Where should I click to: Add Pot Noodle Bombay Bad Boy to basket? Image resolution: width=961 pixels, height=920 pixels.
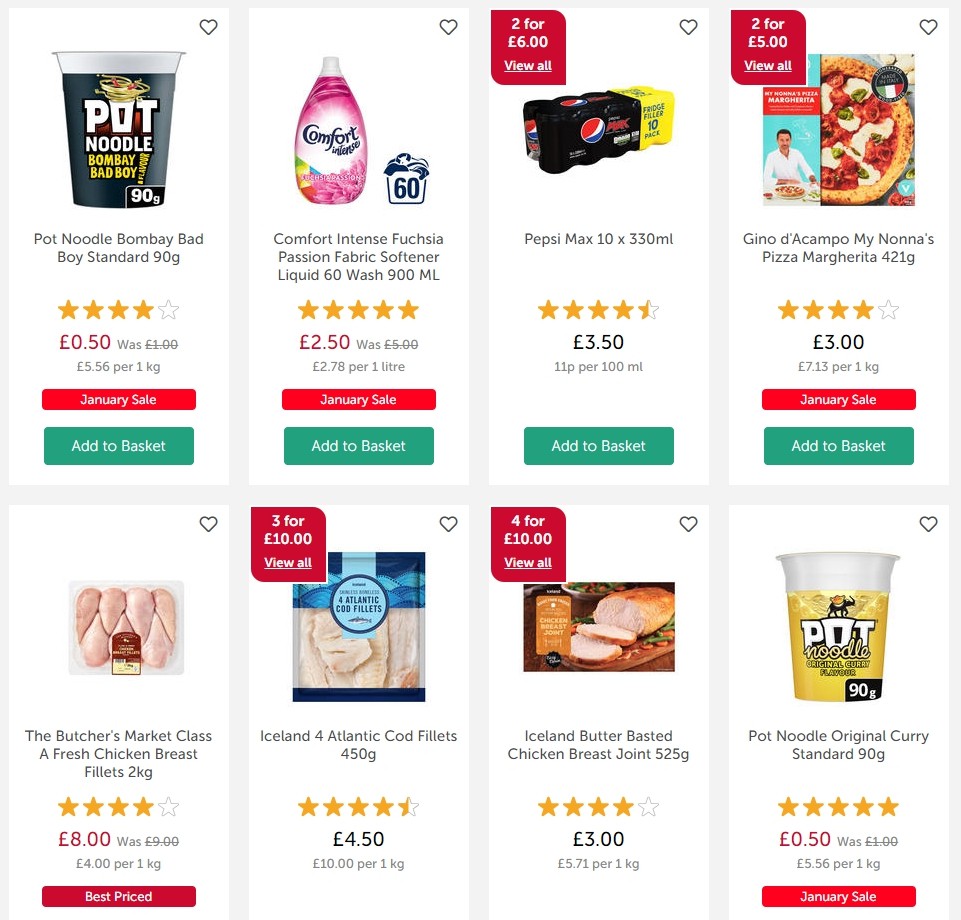click(119, 446)
